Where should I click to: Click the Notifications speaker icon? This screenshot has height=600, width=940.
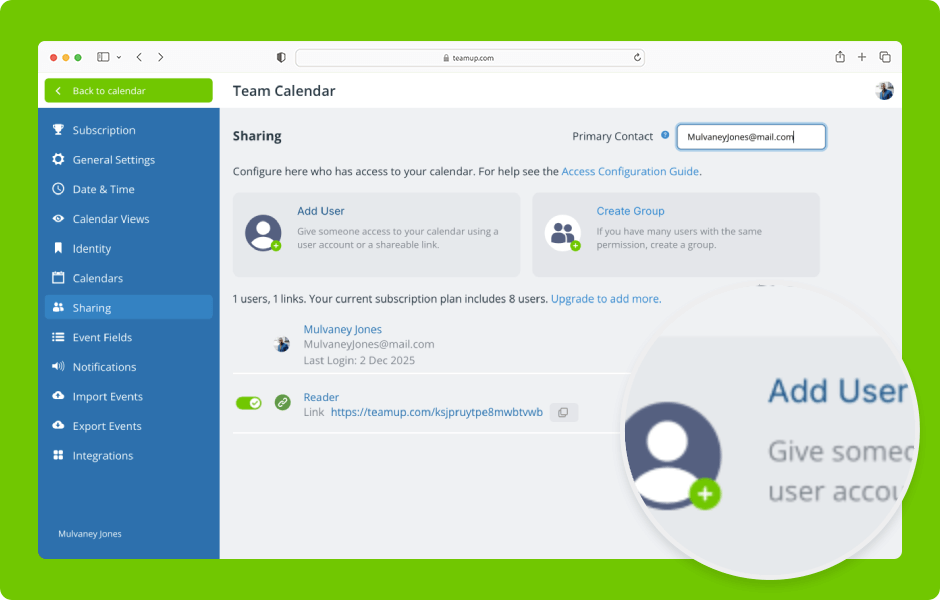click(x=59, y=366)
